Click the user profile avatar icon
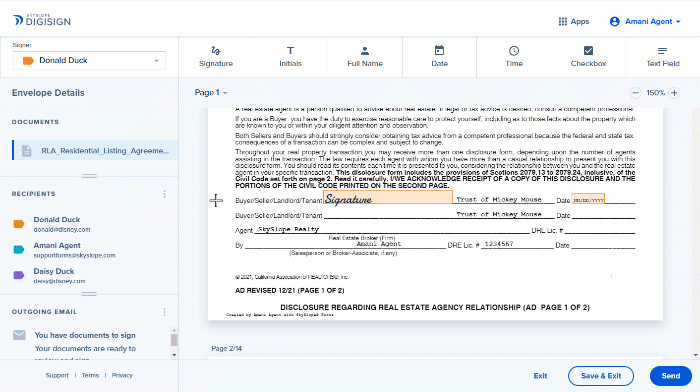This screenshot has height=392, width=700. 615,21
